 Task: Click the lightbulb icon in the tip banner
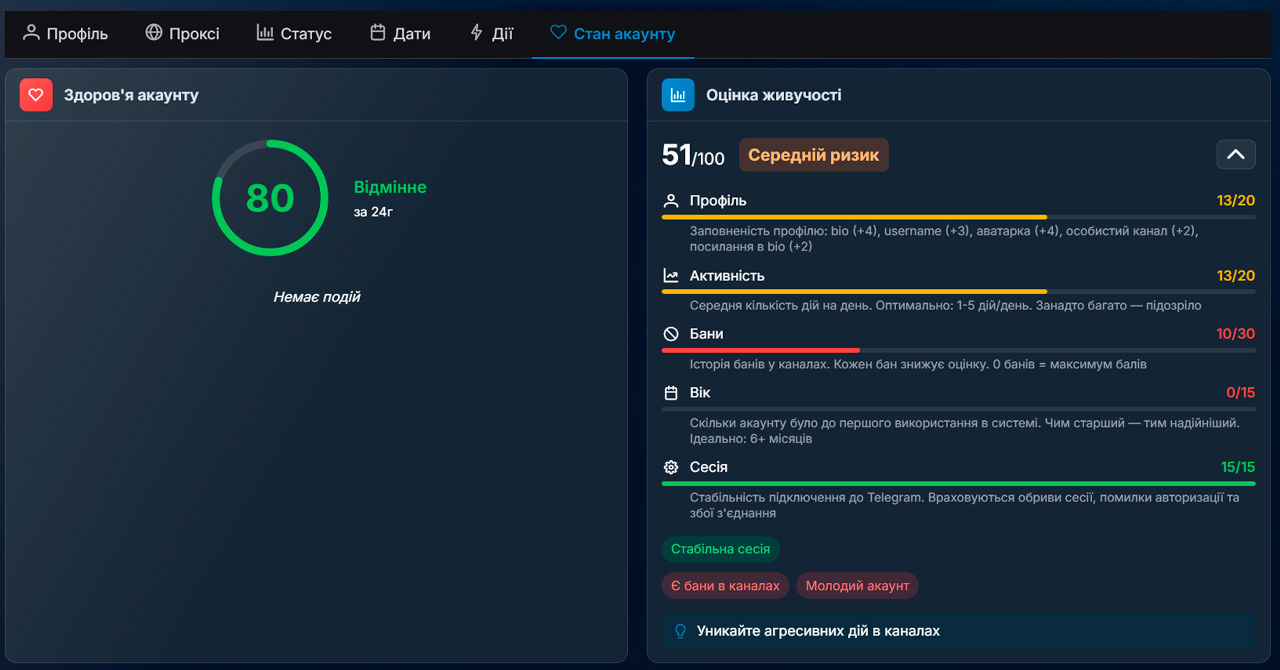(681, 631)
